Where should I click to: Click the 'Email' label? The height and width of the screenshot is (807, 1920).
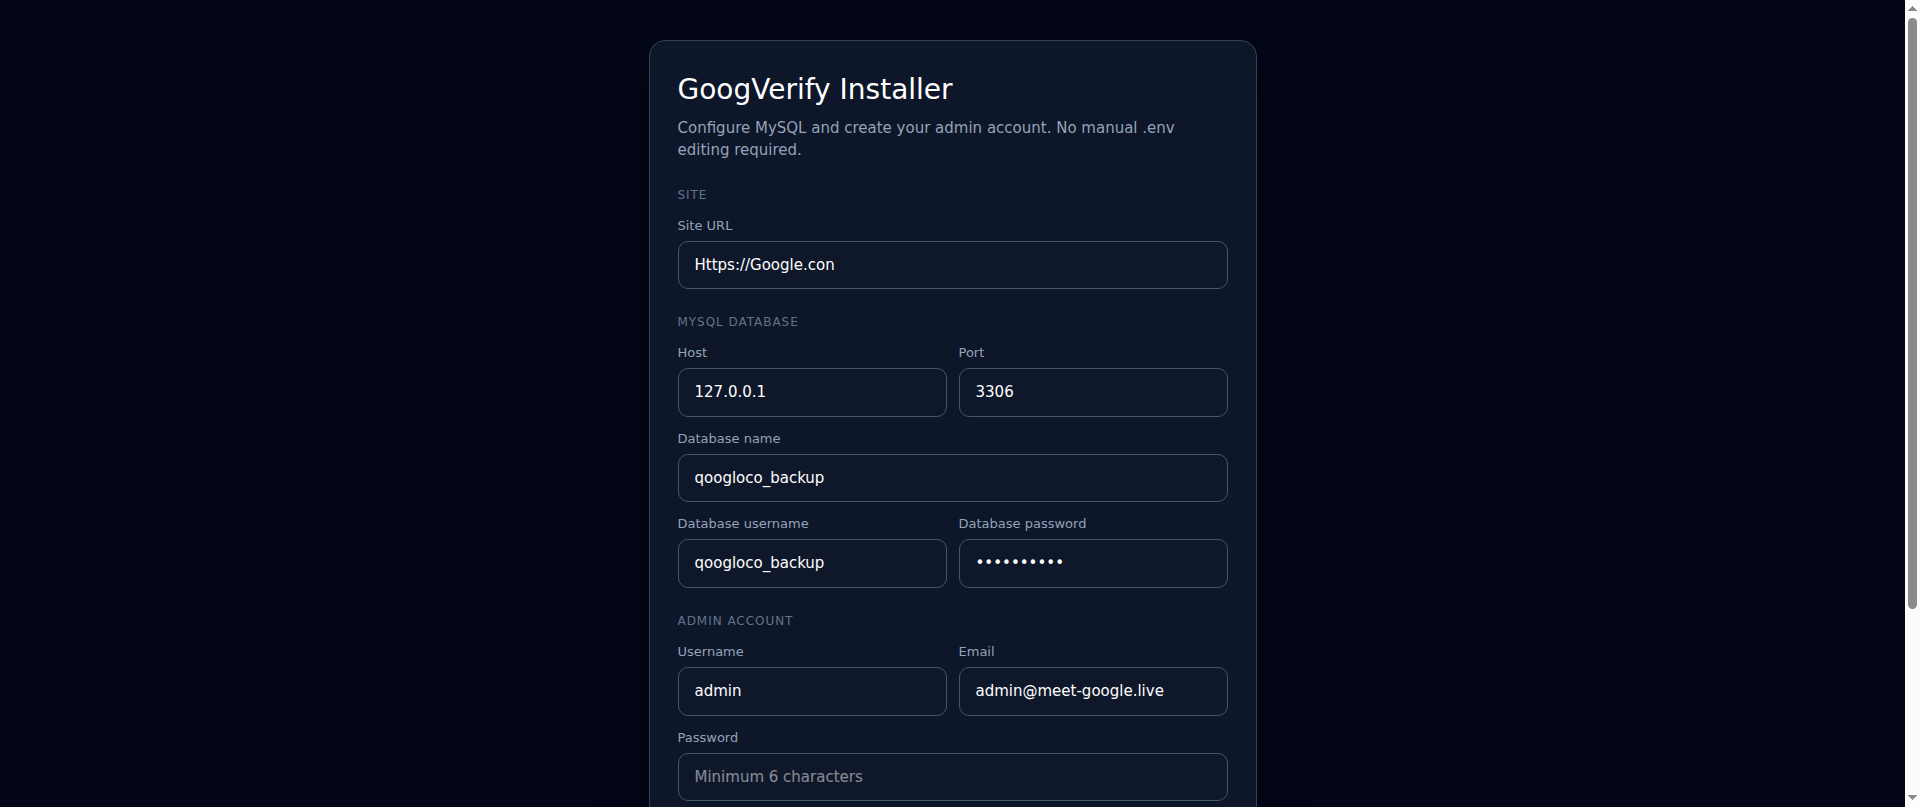point(976,651)
